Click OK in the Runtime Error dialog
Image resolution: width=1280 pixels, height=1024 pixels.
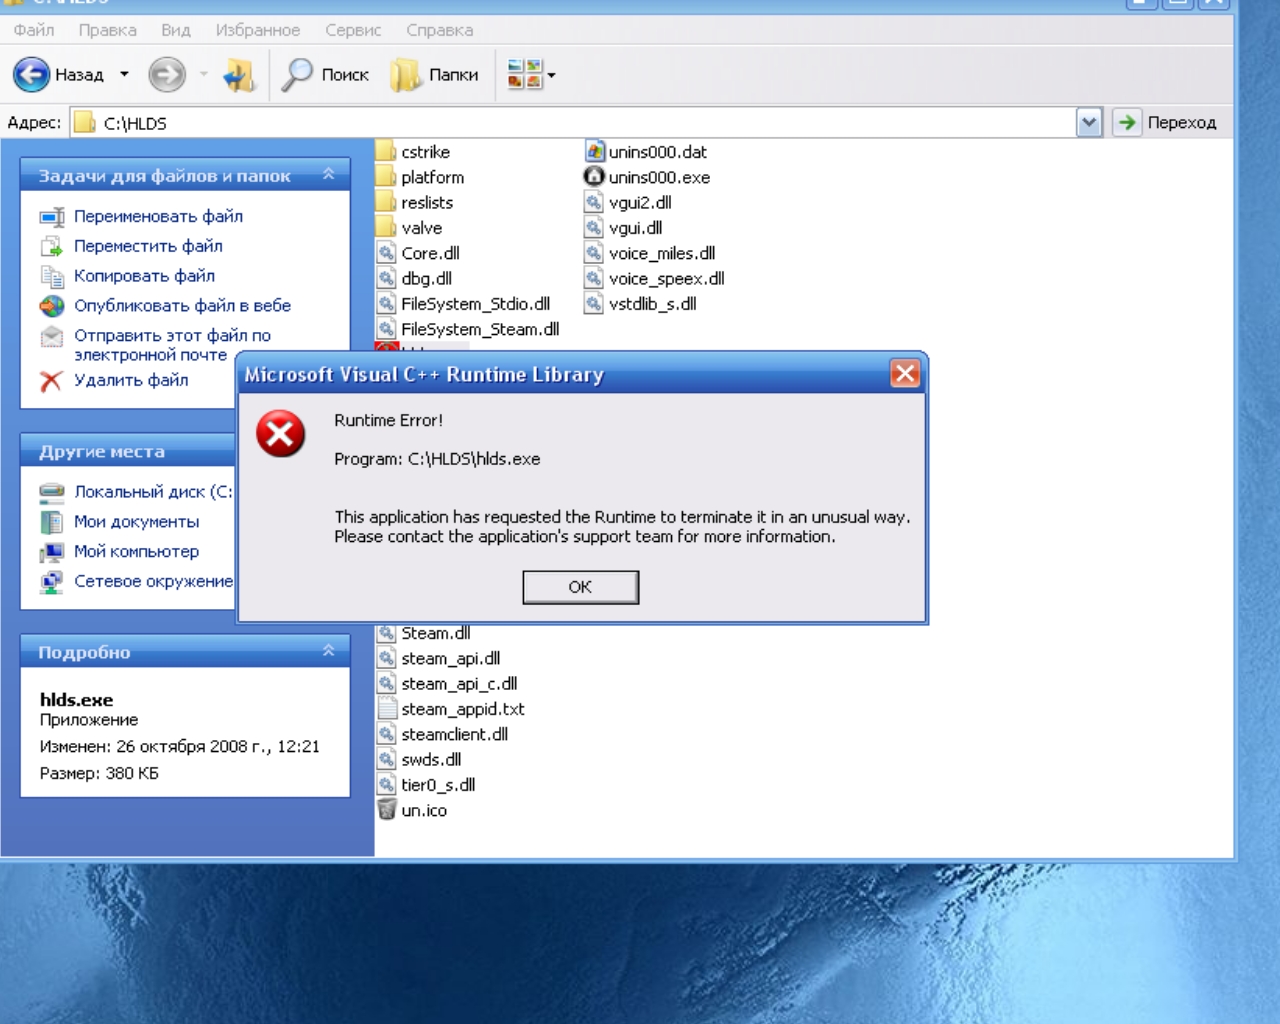point(580,587)
